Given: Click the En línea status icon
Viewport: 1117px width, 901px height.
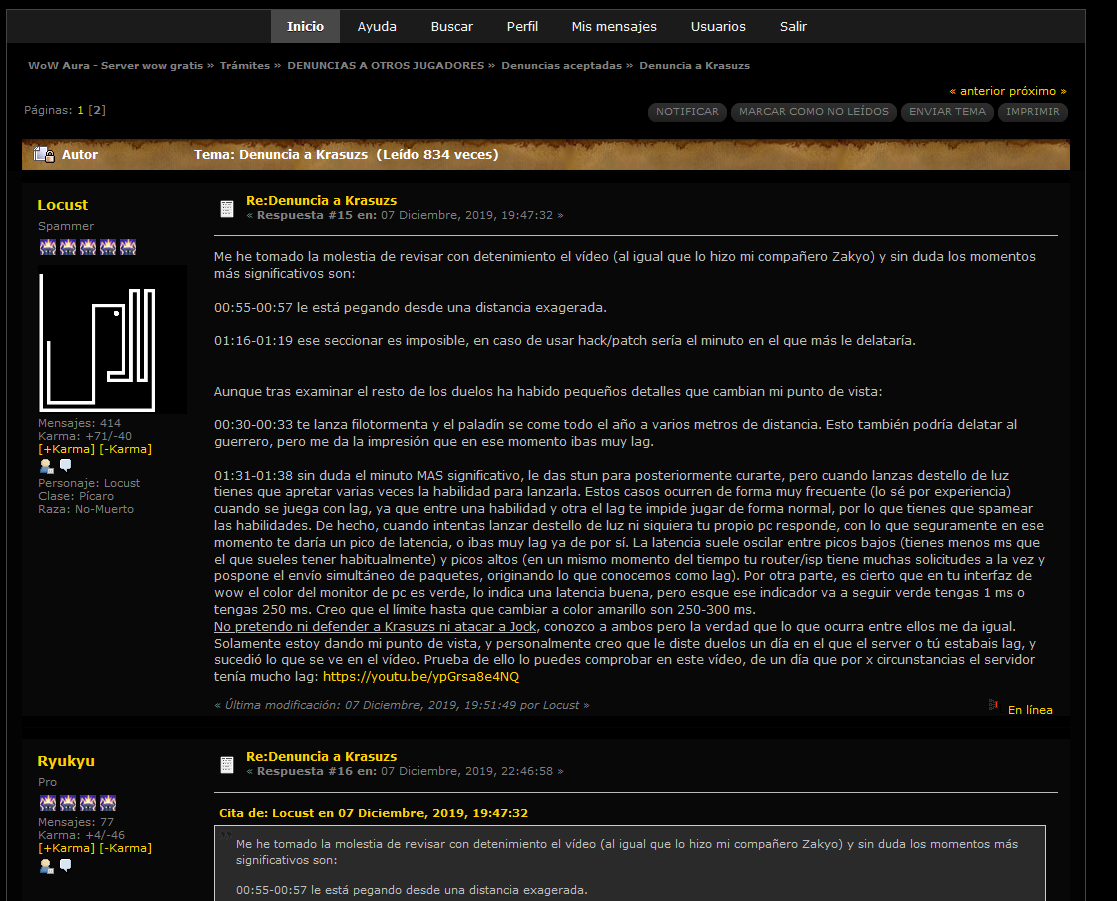Looking at the screenshot, I should (994, 705).
